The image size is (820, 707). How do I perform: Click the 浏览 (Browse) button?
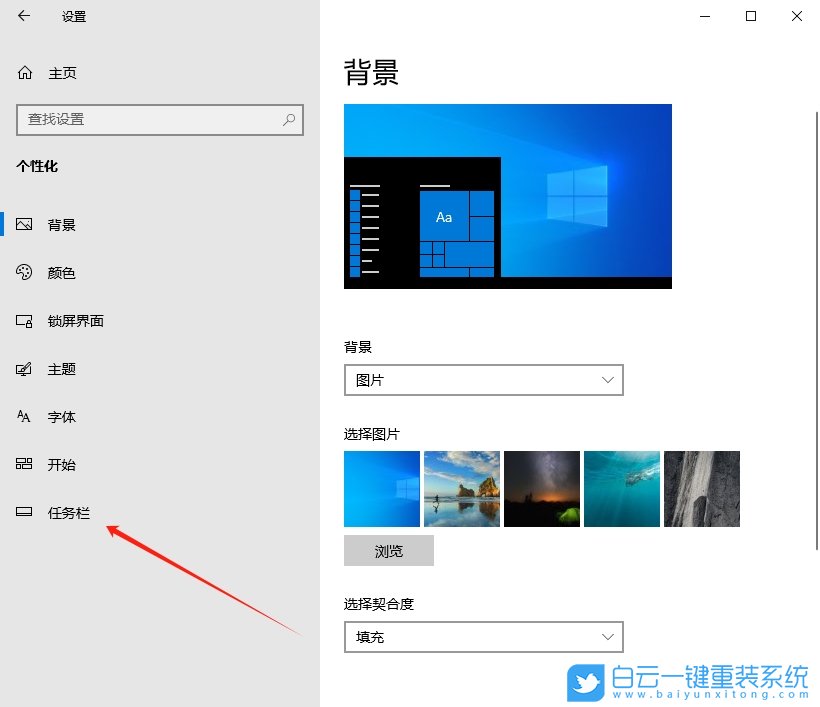(389, 550)
